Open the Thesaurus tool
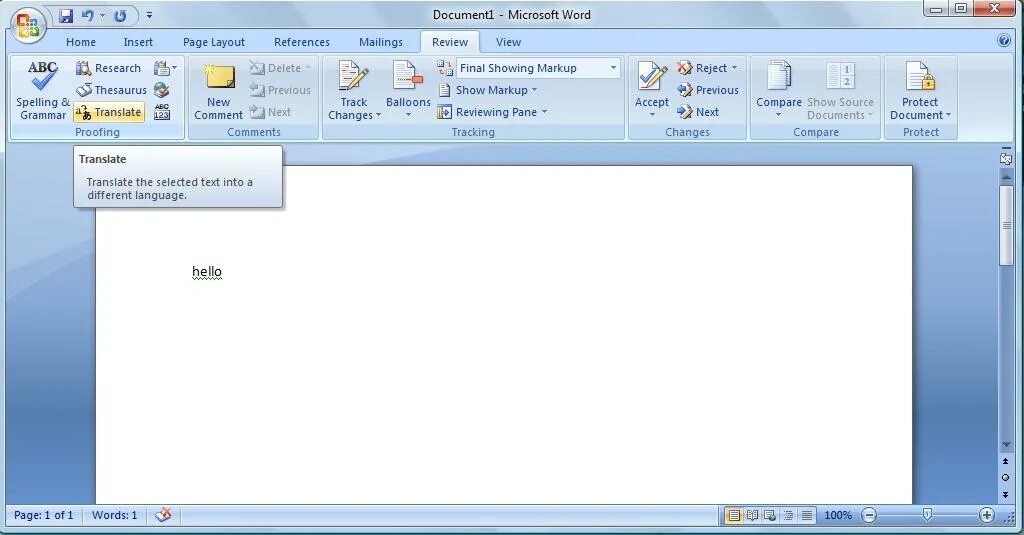 click(111, 90)
